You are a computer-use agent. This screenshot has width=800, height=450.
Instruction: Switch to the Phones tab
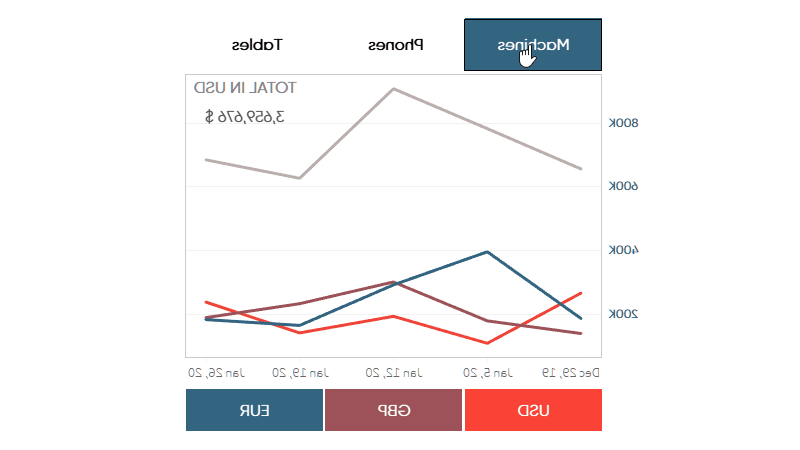[x=395, y=45]
